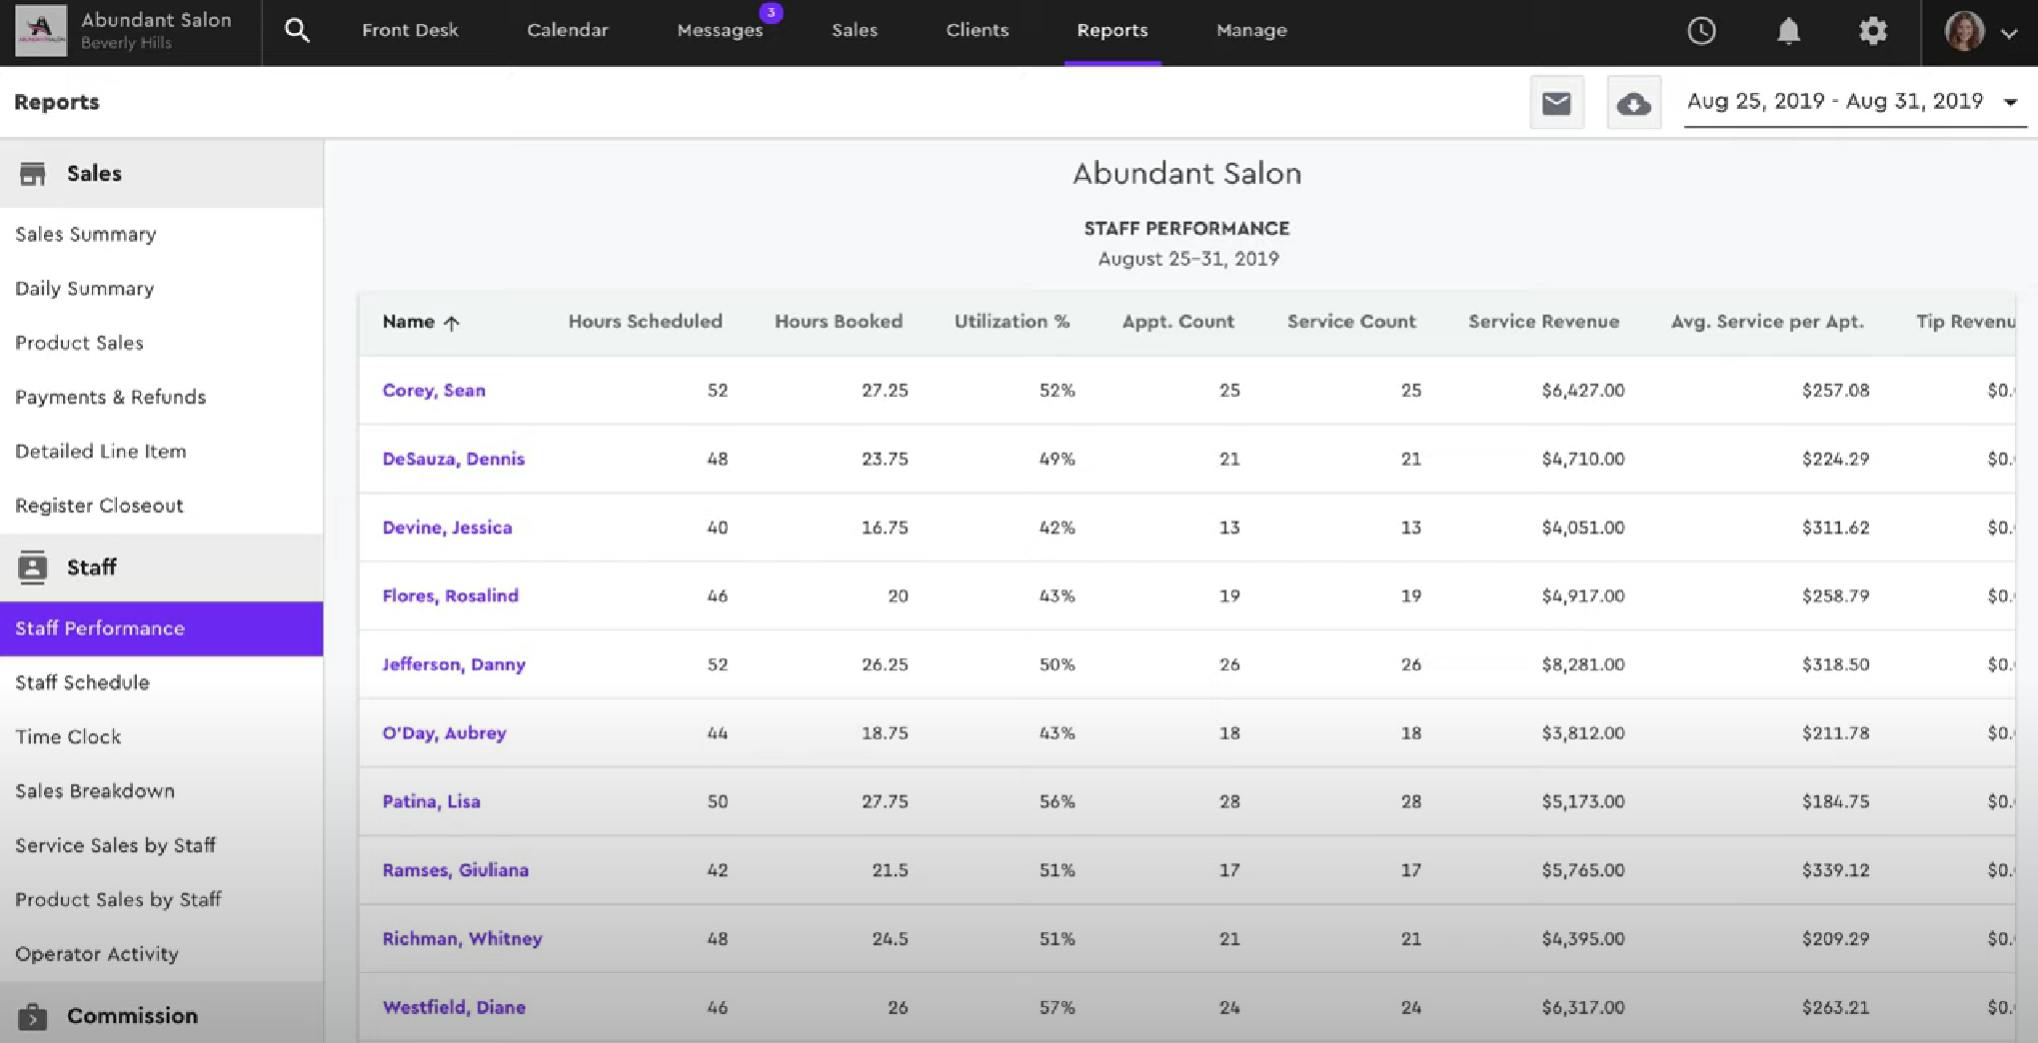
Task: Open staff member O'Day, Aubrey
Action: pyautogui.click(x=444, y=733)
